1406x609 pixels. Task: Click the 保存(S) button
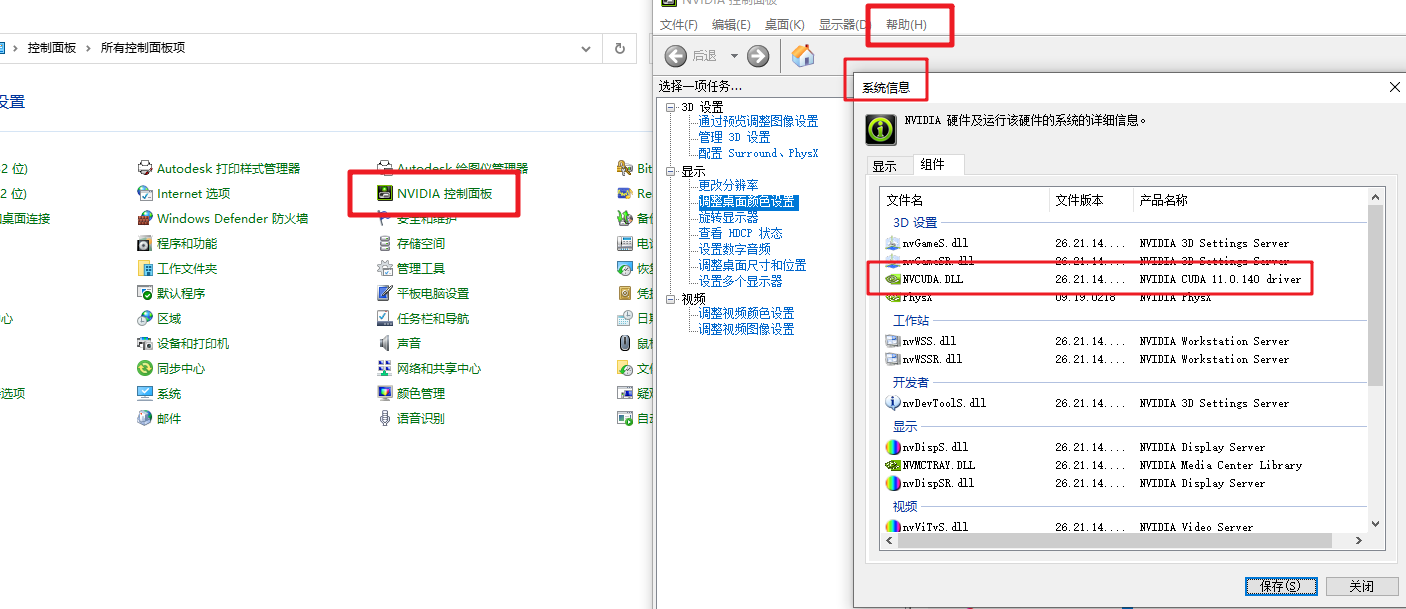point(1281,586)
